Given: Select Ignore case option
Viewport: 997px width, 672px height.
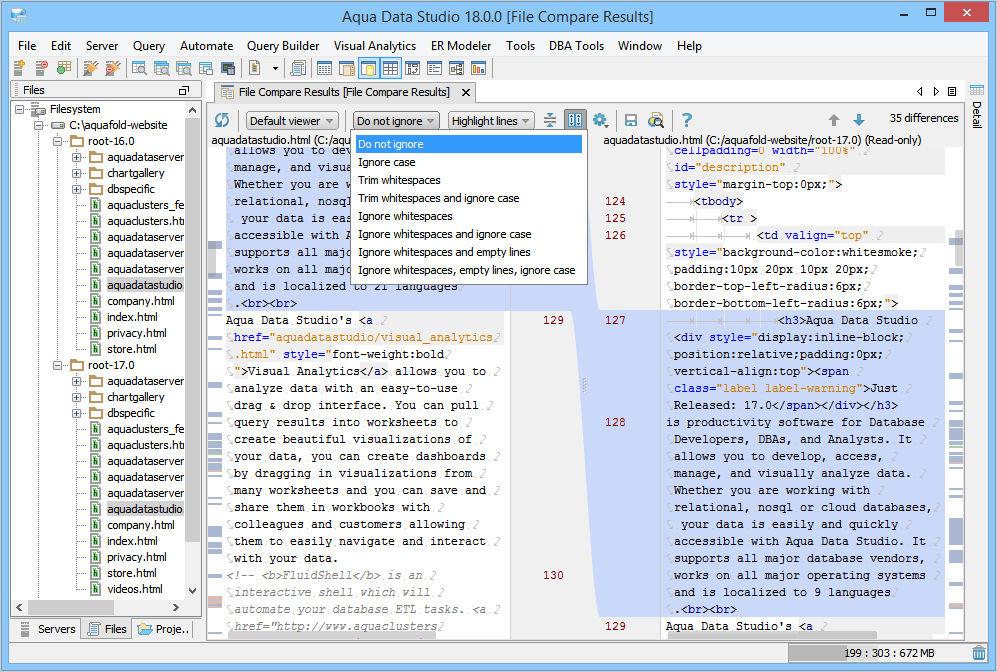Looking at the screenshot, I should coord(469,162).
